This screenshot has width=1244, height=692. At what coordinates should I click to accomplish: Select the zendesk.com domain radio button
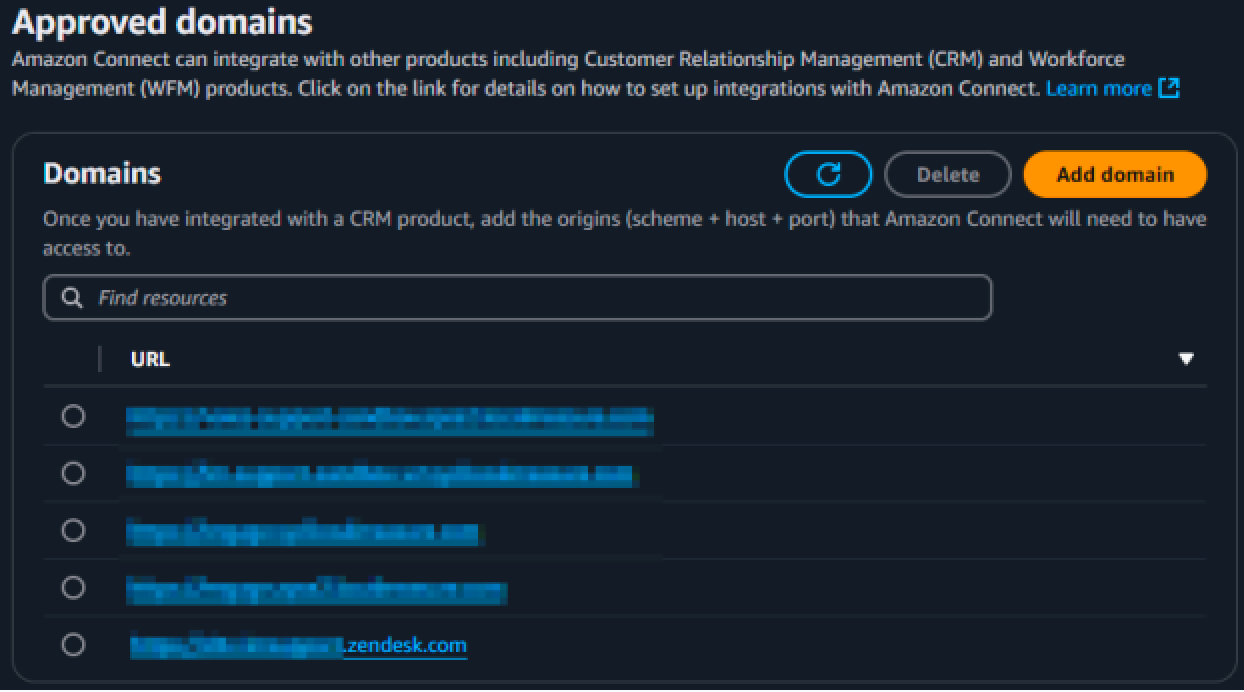[73, 645]
